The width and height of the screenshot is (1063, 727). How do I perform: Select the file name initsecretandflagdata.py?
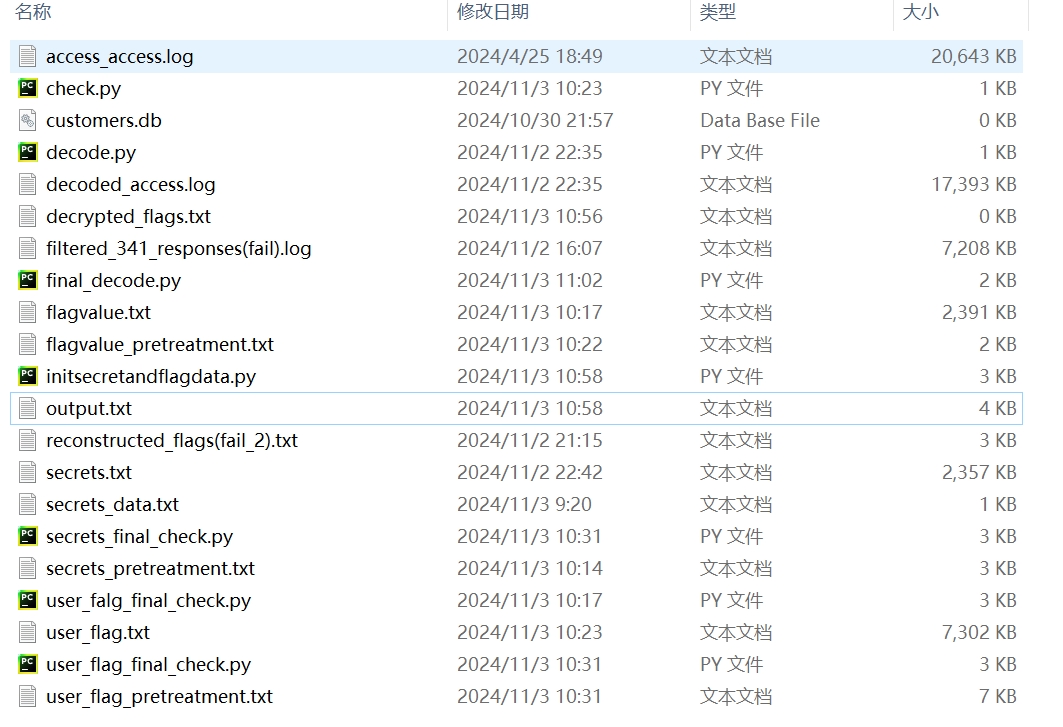point(151,377)
